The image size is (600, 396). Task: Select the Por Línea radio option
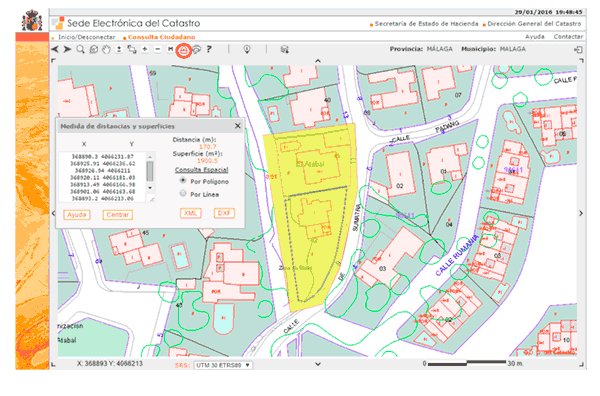[x=183, y=194]
